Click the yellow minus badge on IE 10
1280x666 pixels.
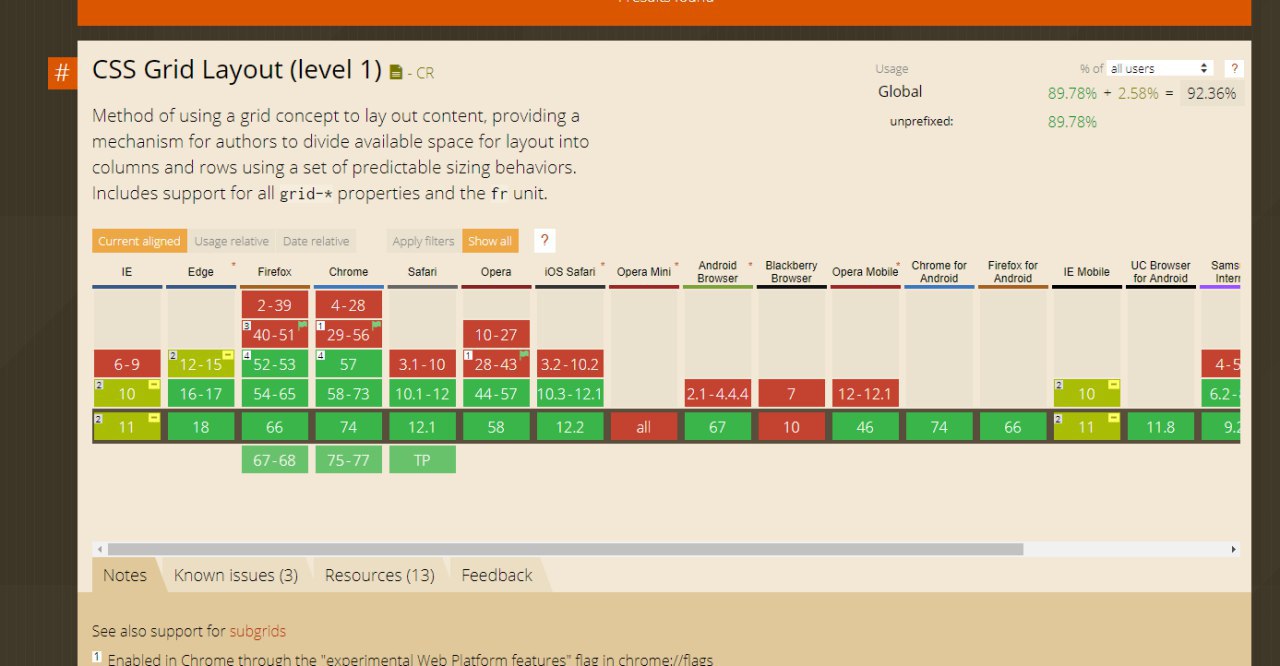pyautogui.click(x=154, y=385)
